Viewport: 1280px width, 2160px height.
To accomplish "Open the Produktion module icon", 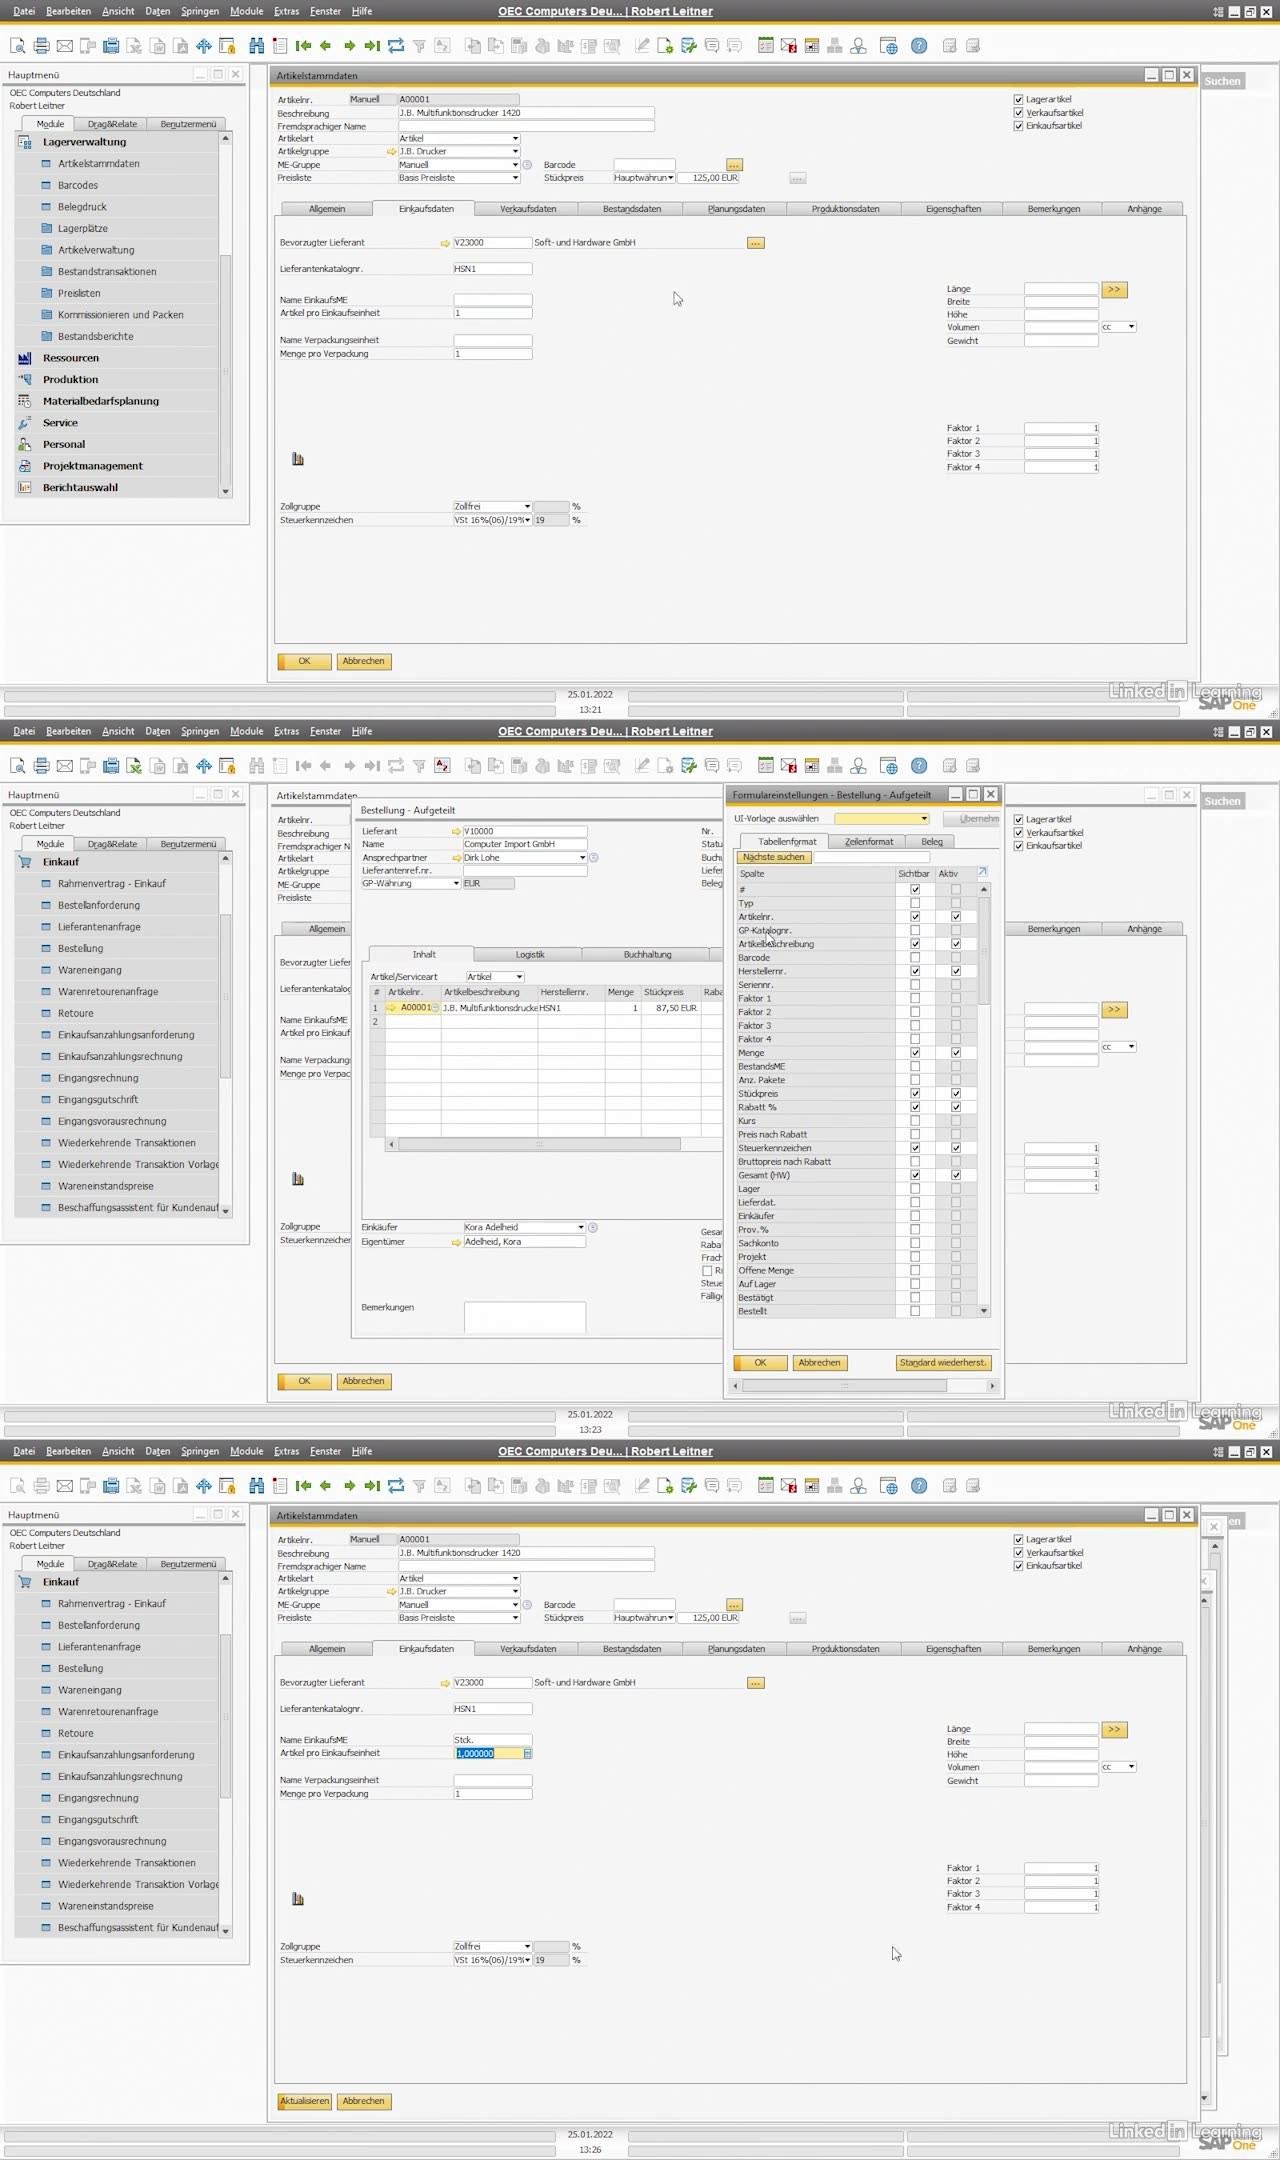I will [25, 380].
